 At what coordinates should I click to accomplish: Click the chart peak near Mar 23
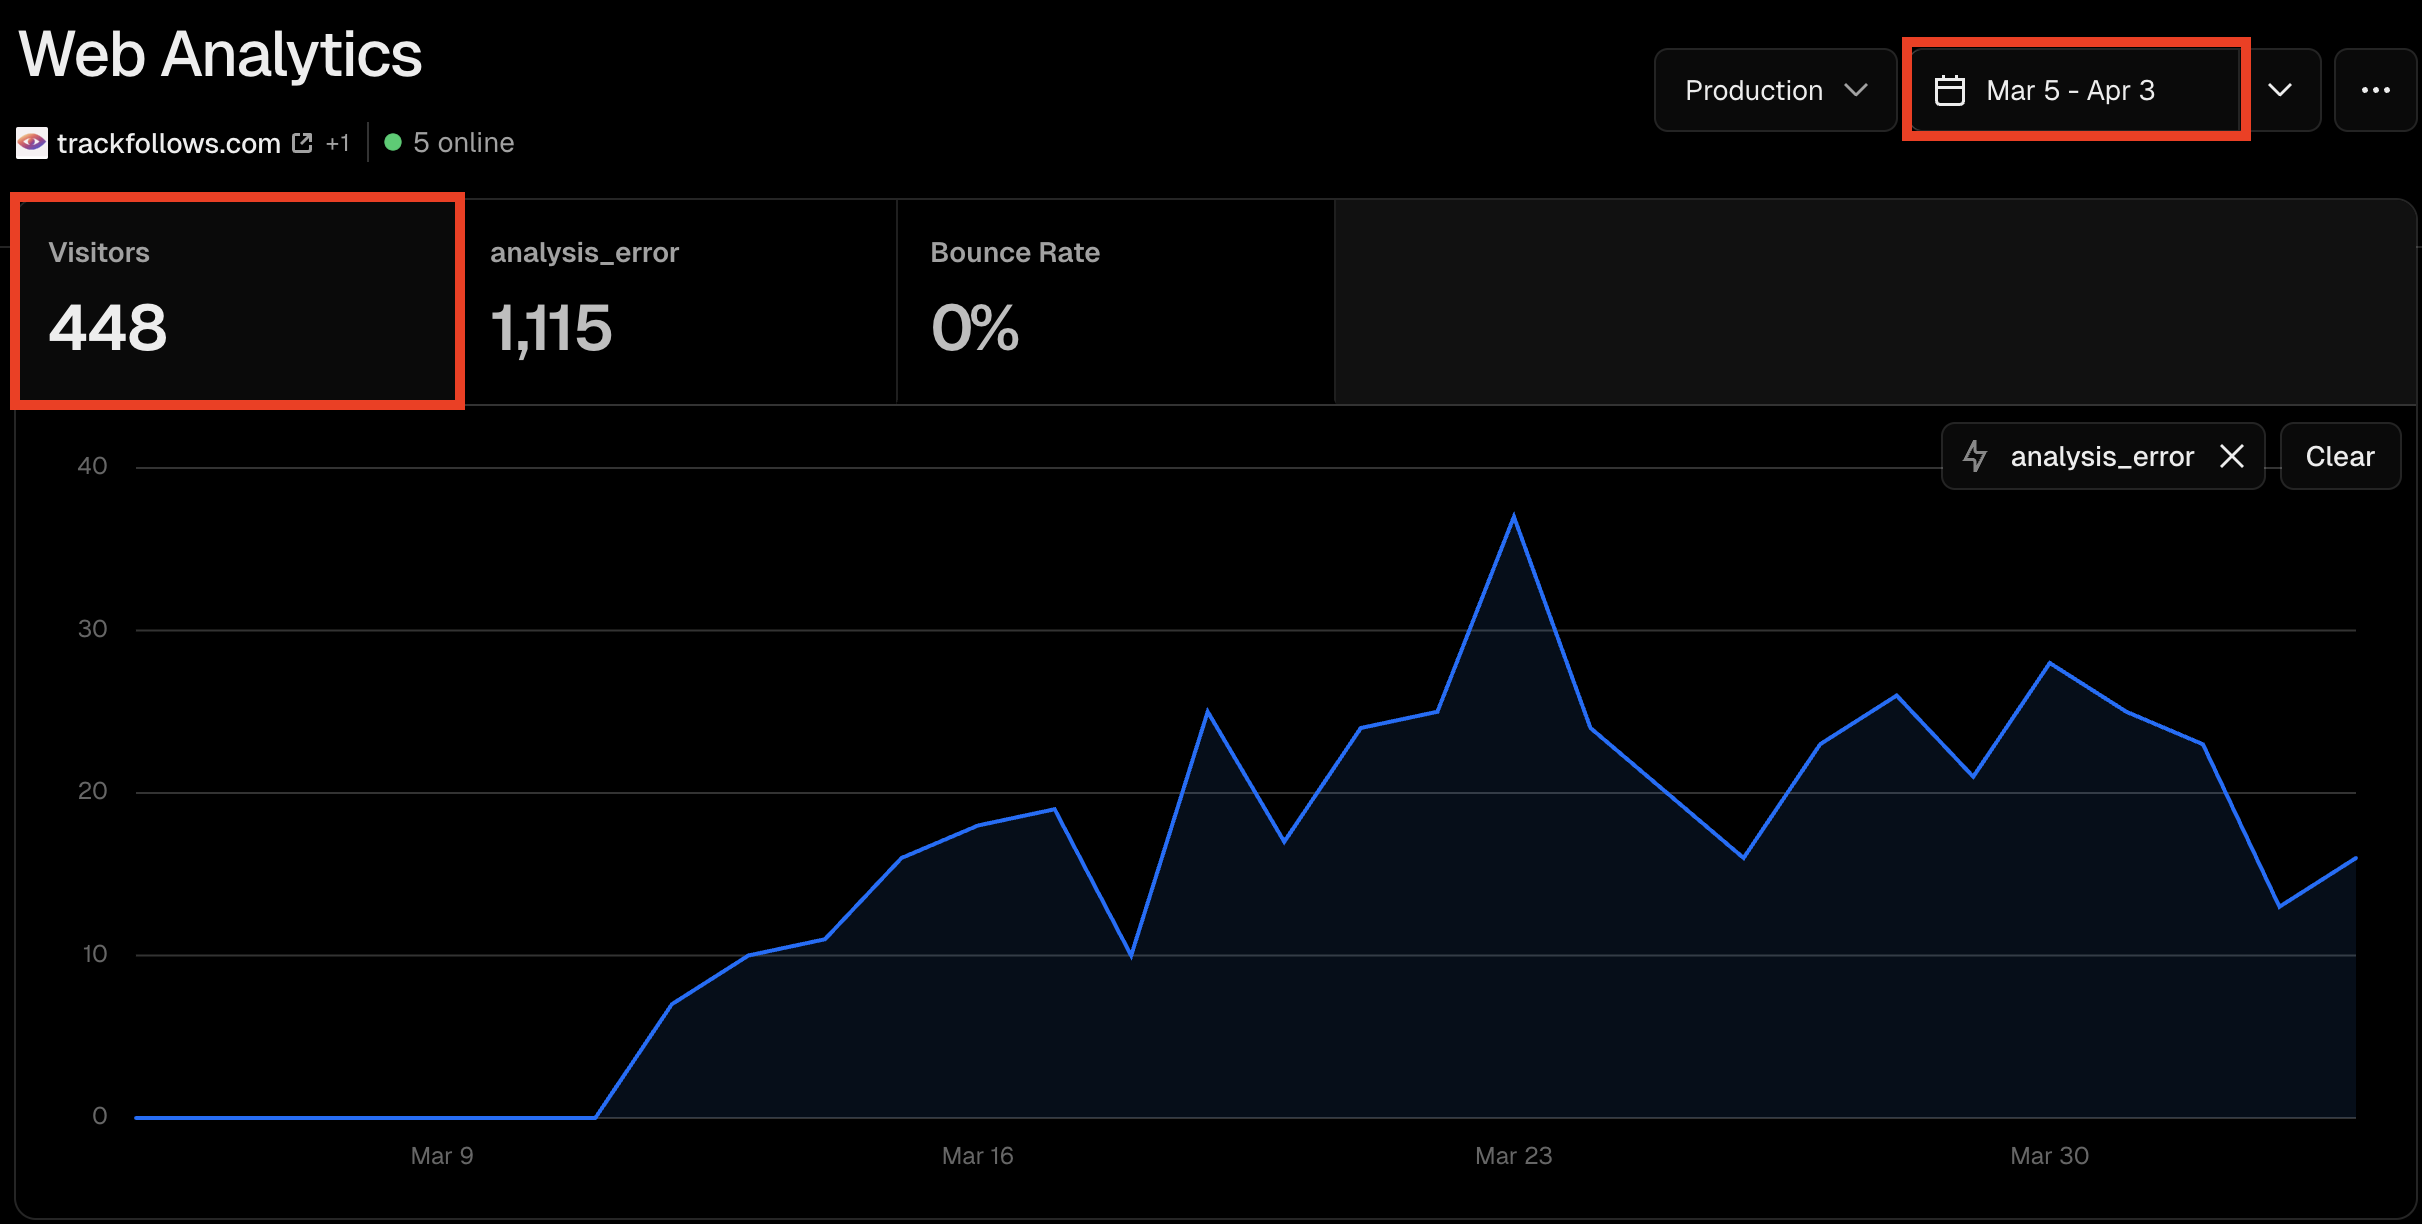pos(1514,518)
